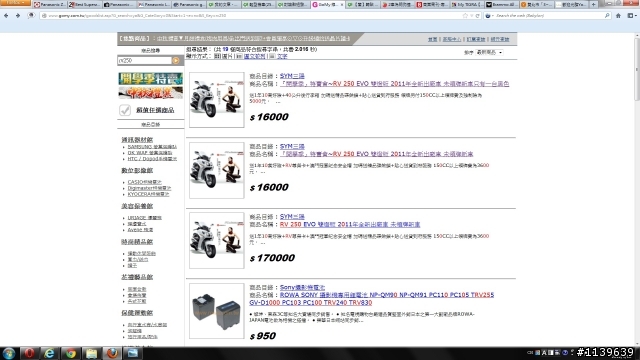Click the search magnifier in browser search box
This screenshot has width=640, height=360.
click(607, 16)
